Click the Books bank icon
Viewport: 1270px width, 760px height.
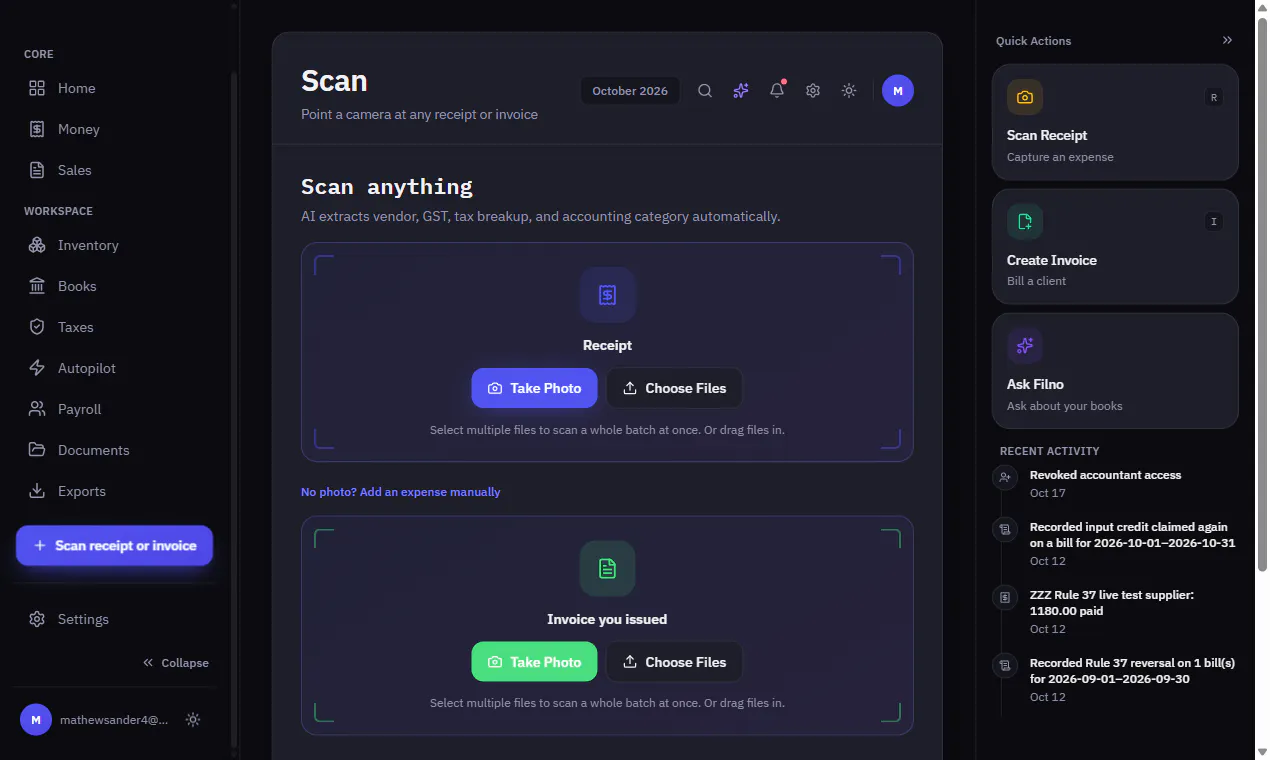pyautogui.click(x=37, y=286)
